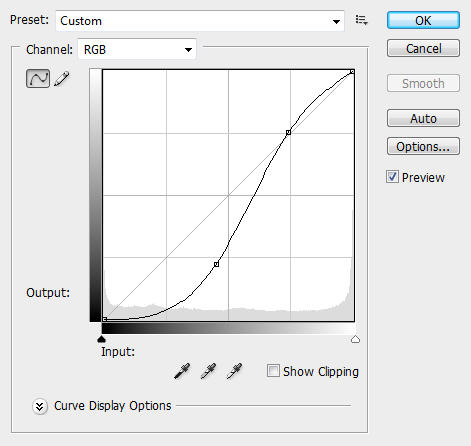Screen dimensions: 471x446
Task: Pick the white point eyedropper
Action: (234, 371)
